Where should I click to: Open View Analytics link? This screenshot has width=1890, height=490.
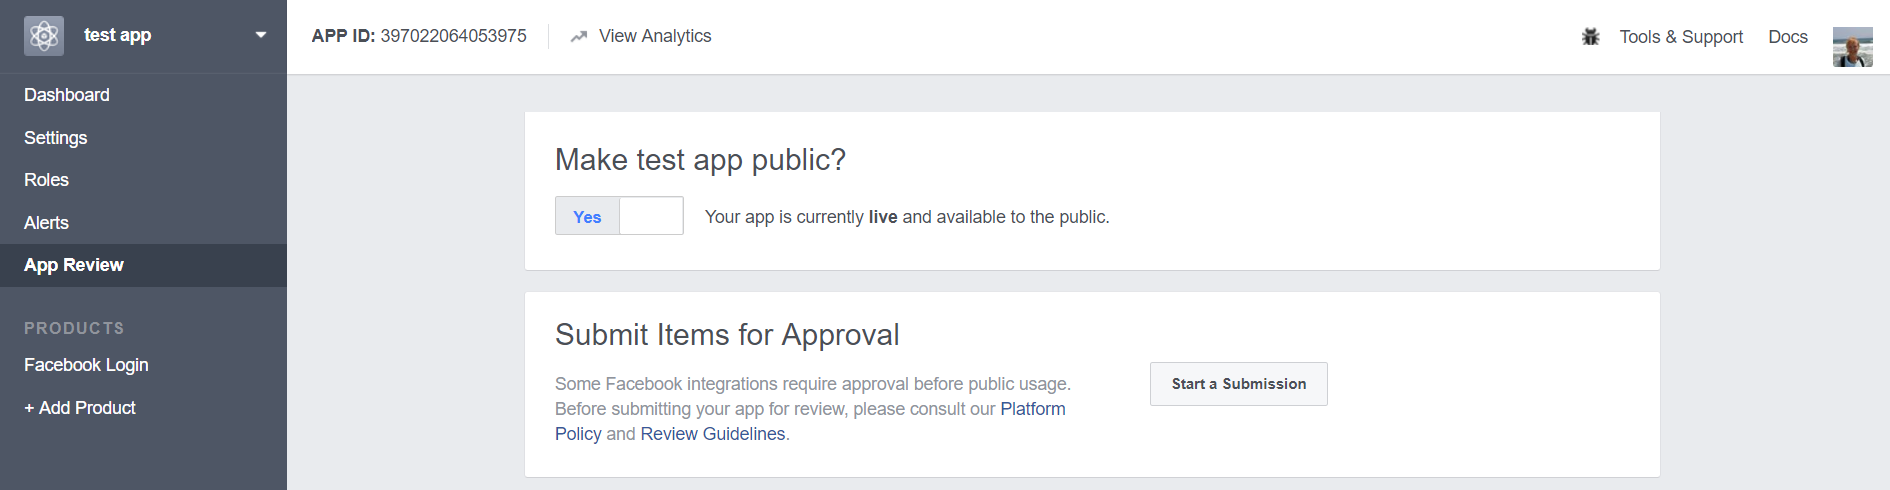[655, 36]
